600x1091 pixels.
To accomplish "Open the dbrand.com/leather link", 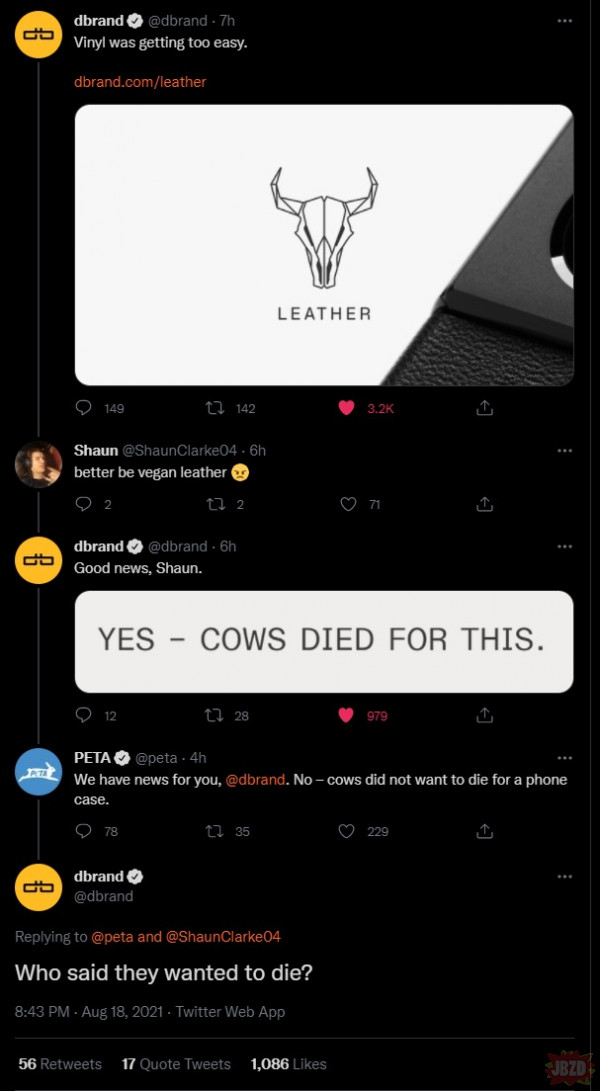I will (140, 82).
